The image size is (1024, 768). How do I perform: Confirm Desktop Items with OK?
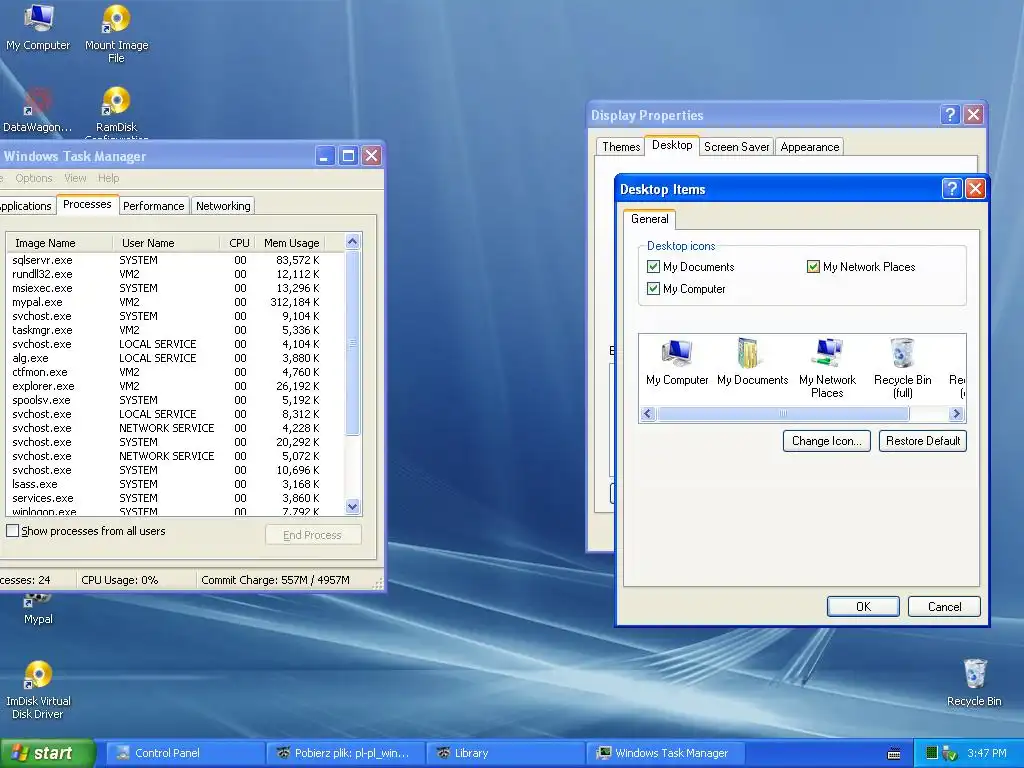click(x=863, y=607)
